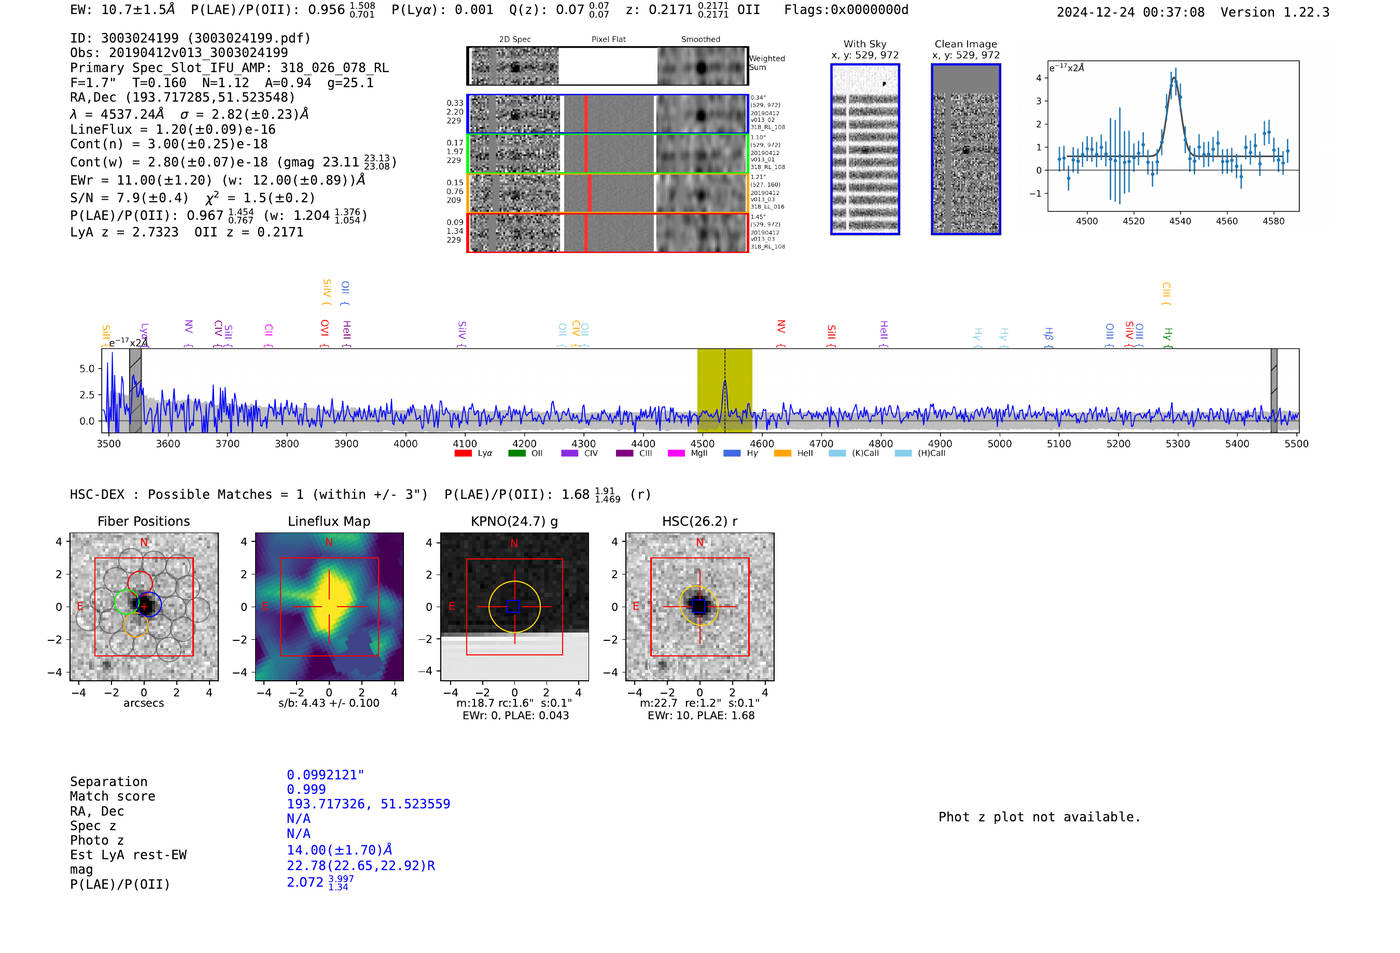Image resolution: width=1400 pixels, height=953 pixels.
Task: Select the blue-bordered 2D spectrum row
Action: click(607, 114)
